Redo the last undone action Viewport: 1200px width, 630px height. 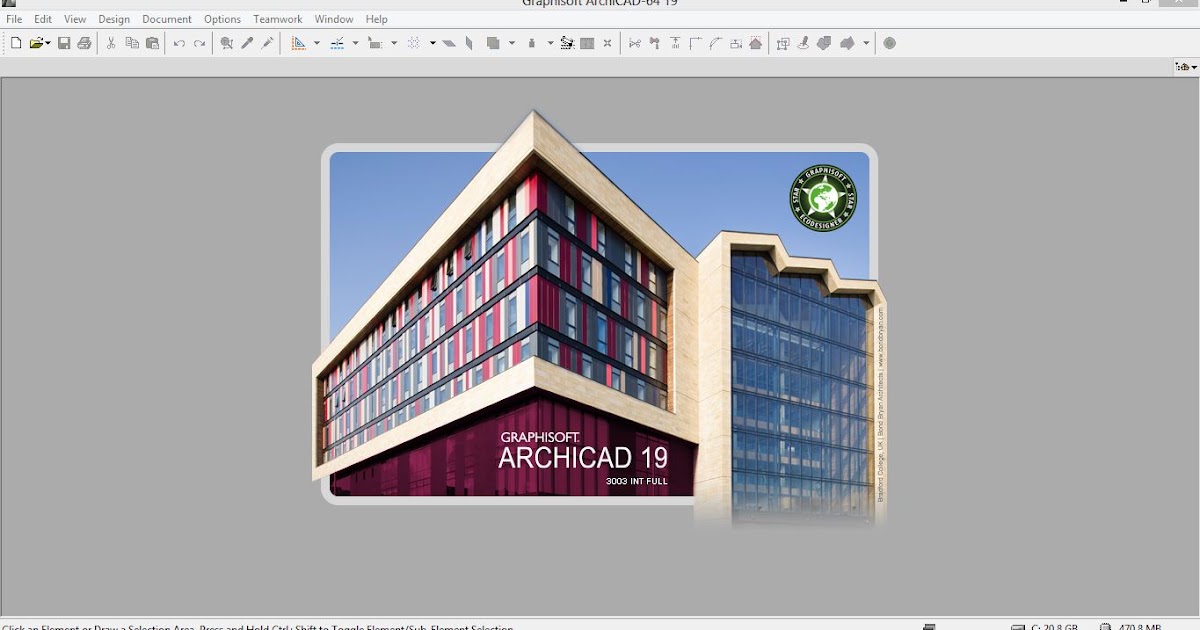200,43
